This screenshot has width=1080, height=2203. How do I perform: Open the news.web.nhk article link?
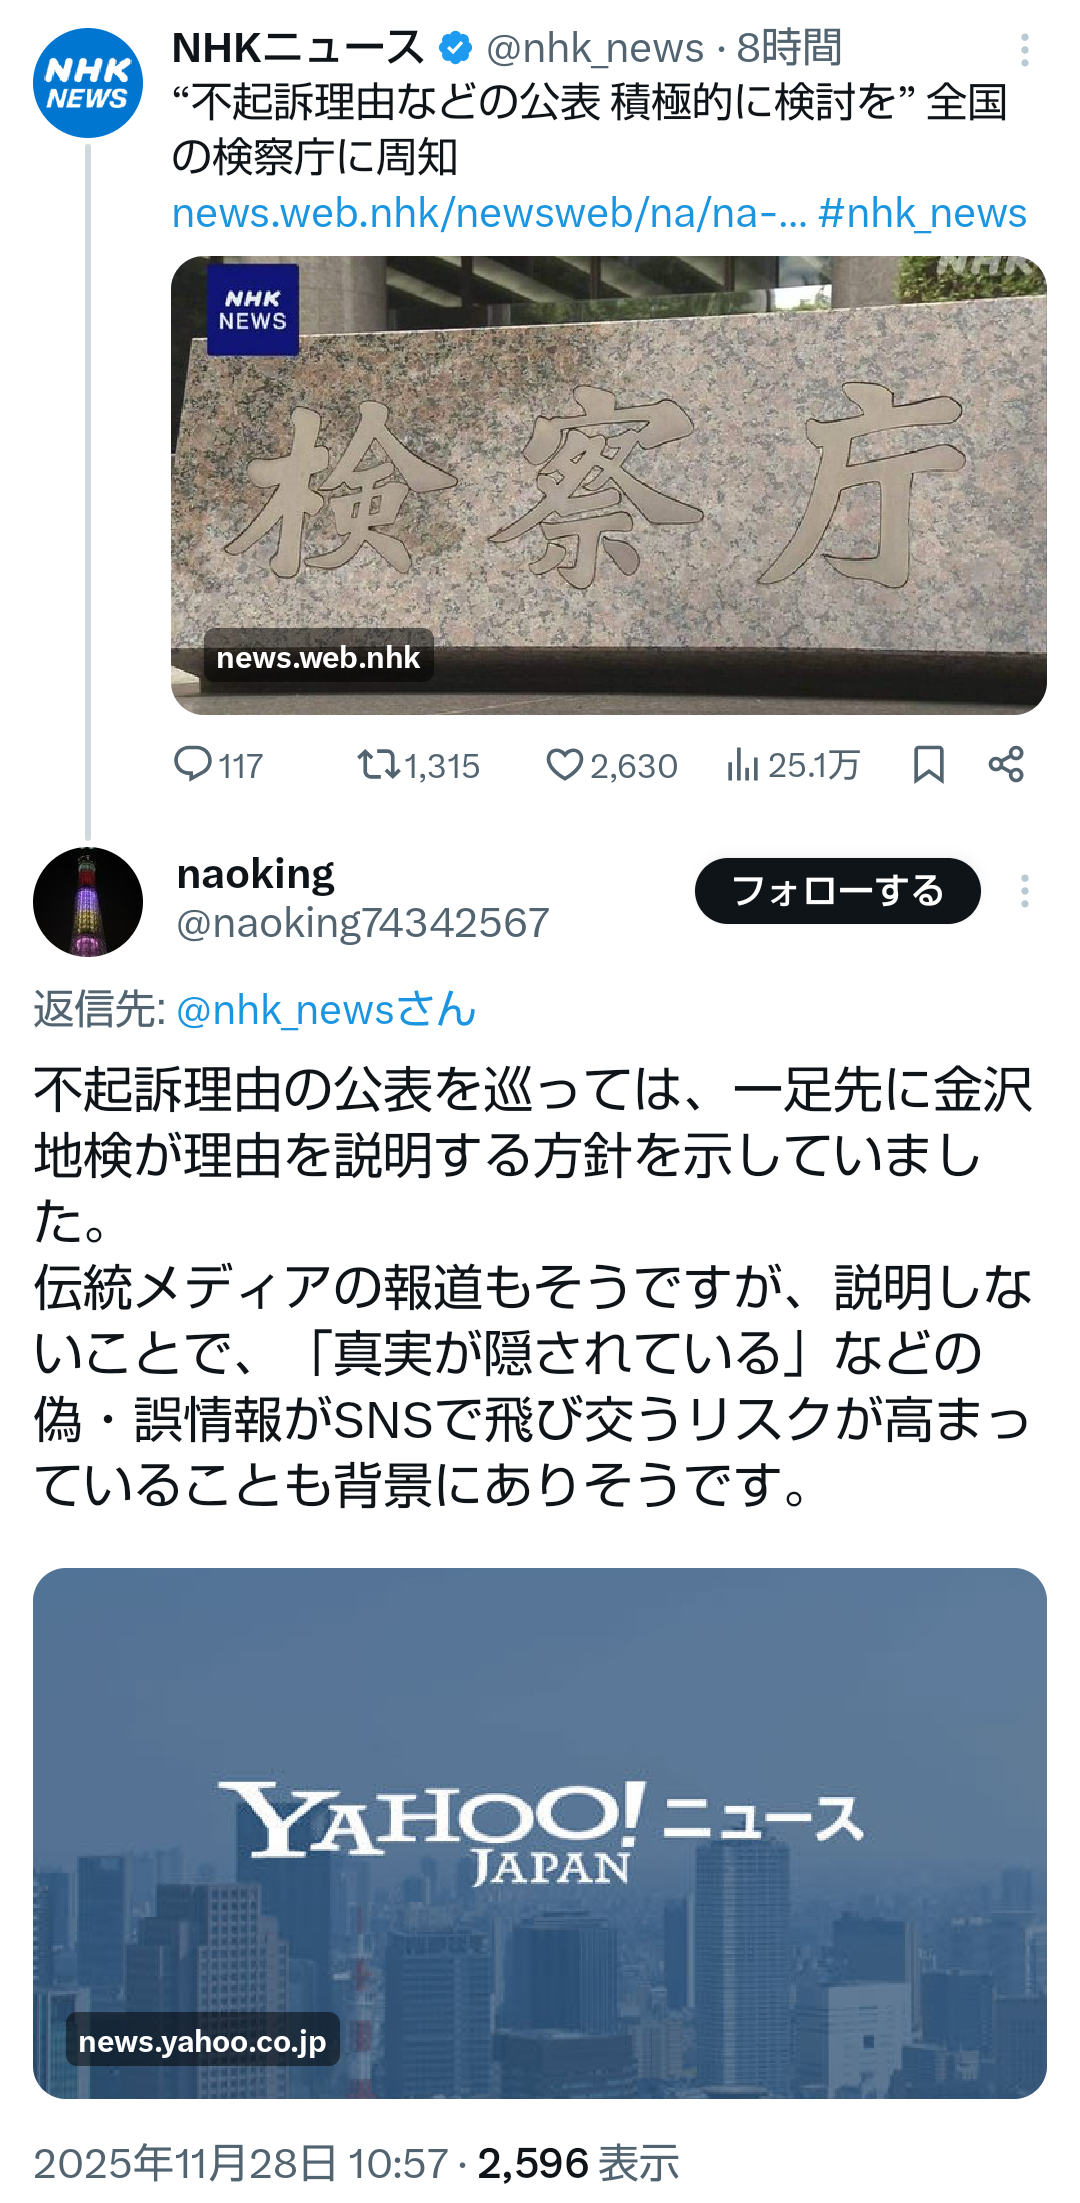(x=489, y=213)
